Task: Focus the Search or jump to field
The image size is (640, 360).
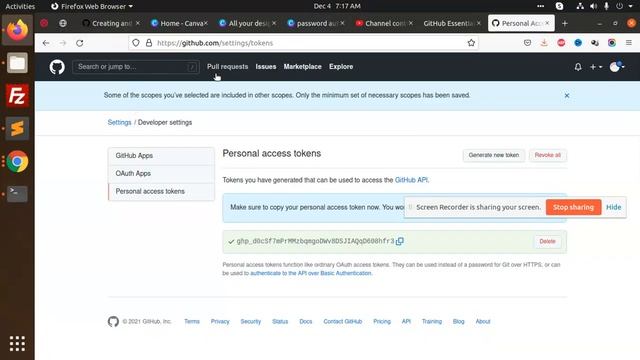Action: click(x=136, y=67)
